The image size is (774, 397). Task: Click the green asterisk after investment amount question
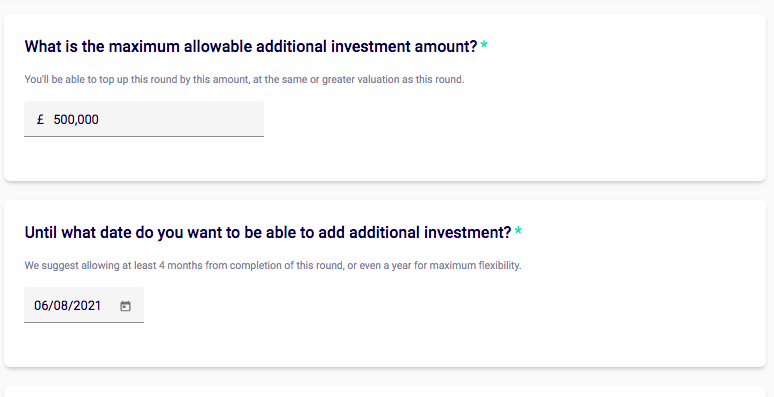pos(484,45)
